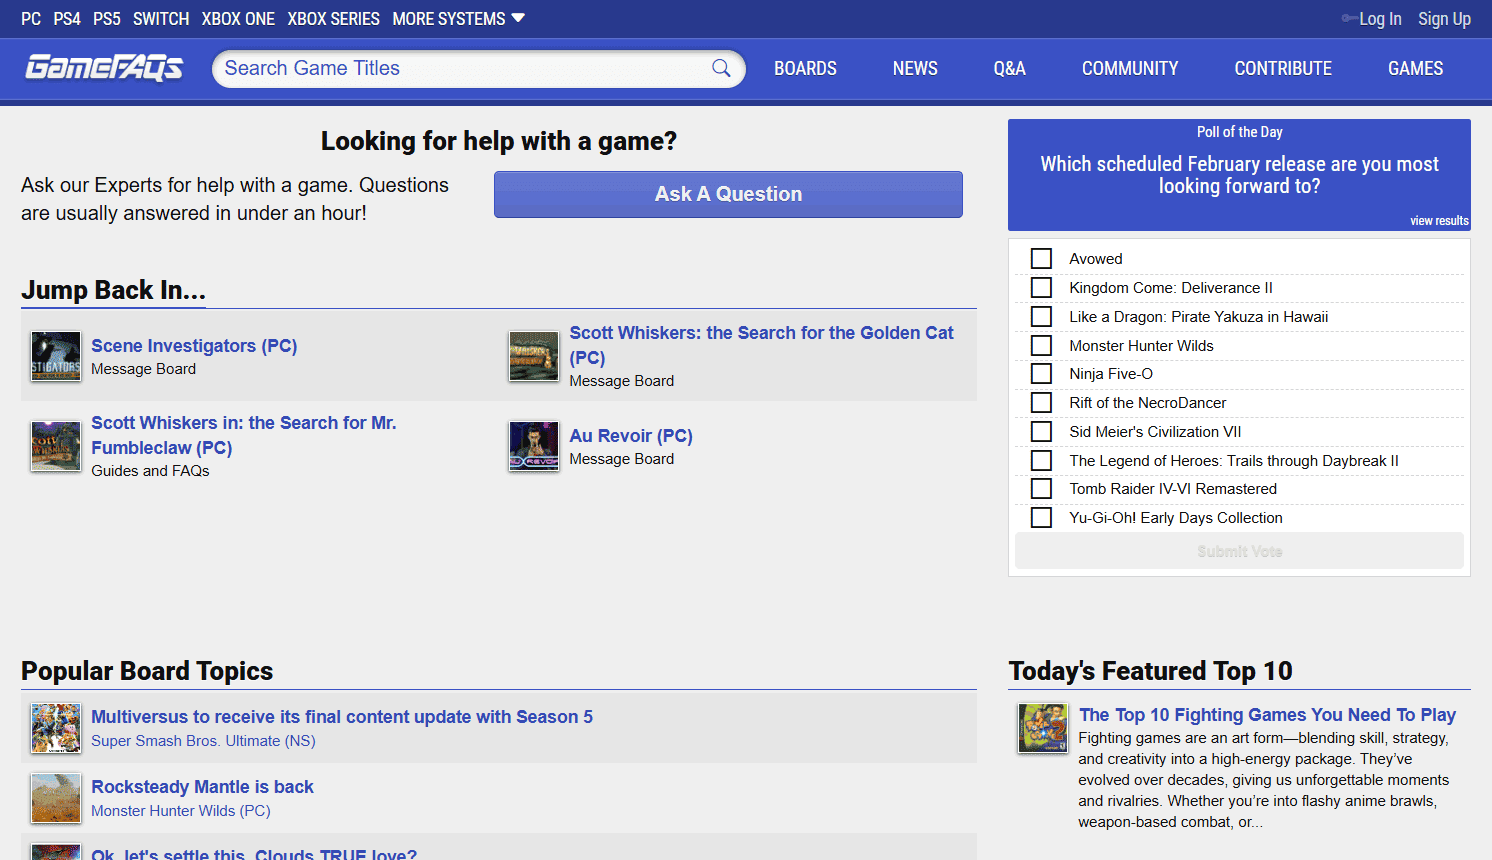Image resolution: width=1492 pixels, height=860 pixels.
Task: Expand the More Systems dropdown
Action: [x=458, y=19]
